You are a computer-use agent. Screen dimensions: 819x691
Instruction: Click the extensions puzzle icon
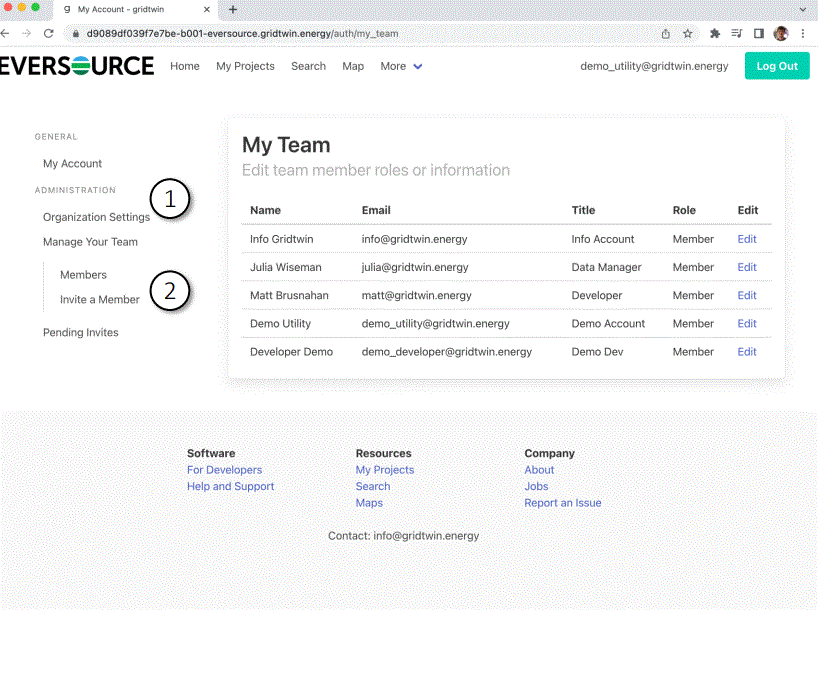tap(713, 33)
